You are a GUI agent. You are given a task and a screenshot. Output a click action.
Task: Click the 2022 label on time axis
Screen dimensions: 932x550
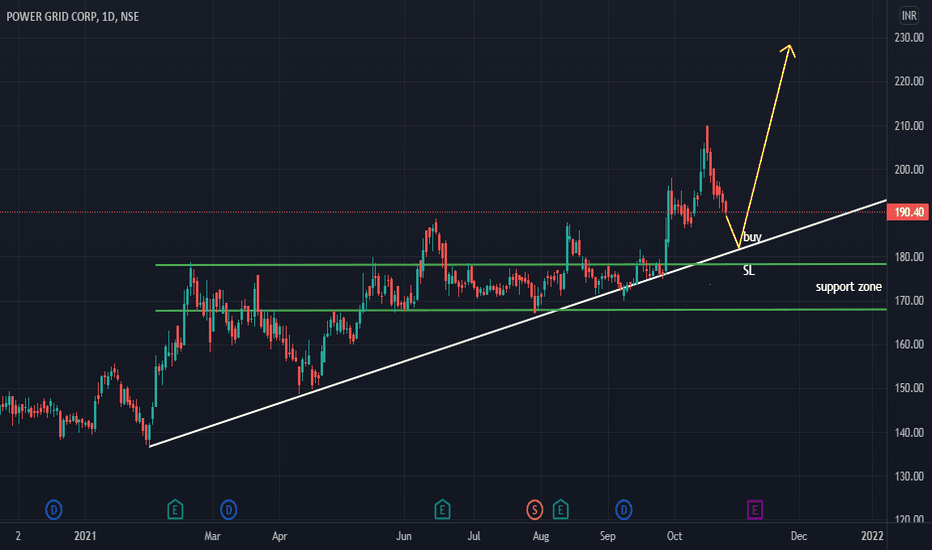(x=873, y=536)
